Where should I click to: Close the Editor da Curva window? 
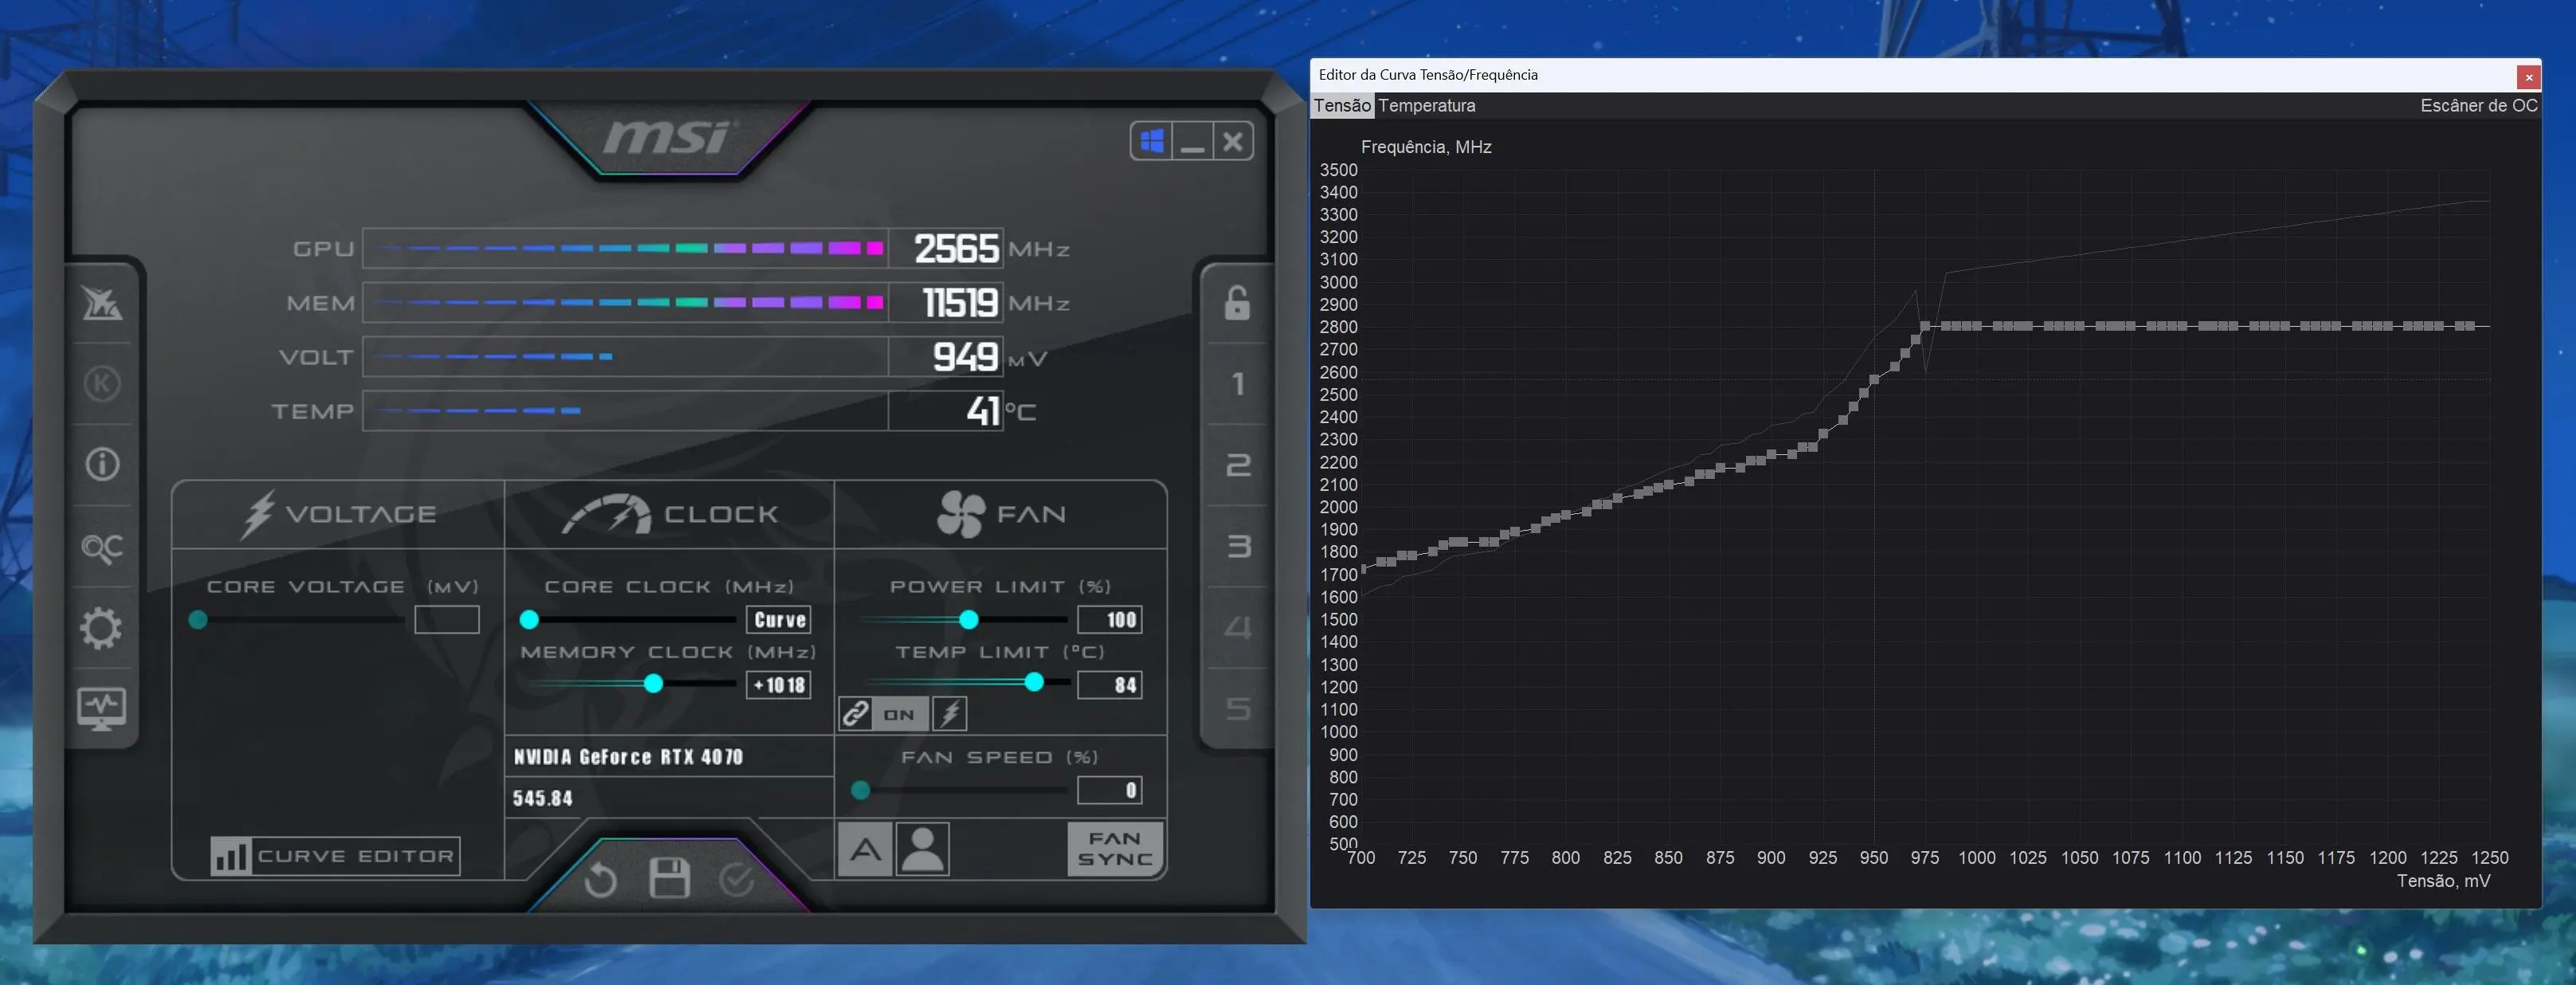[2528, 76]
